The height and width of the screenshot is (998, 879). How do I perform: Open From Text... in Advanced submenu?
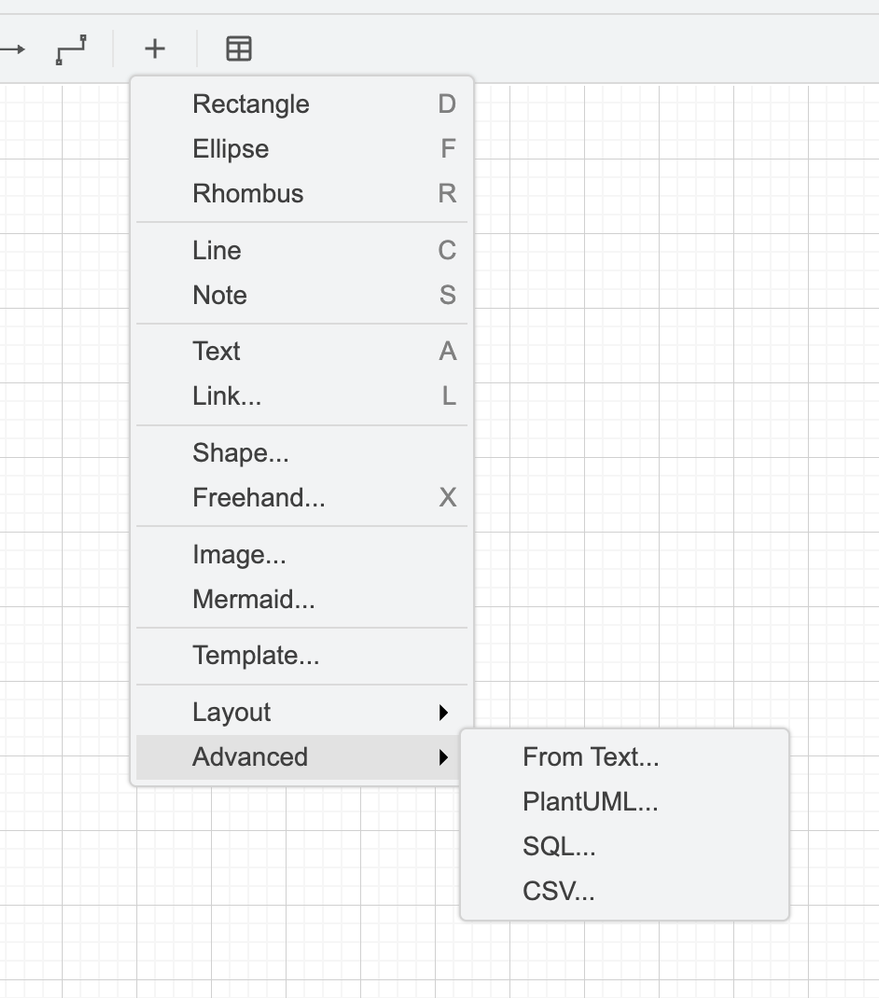coord(591,757)
